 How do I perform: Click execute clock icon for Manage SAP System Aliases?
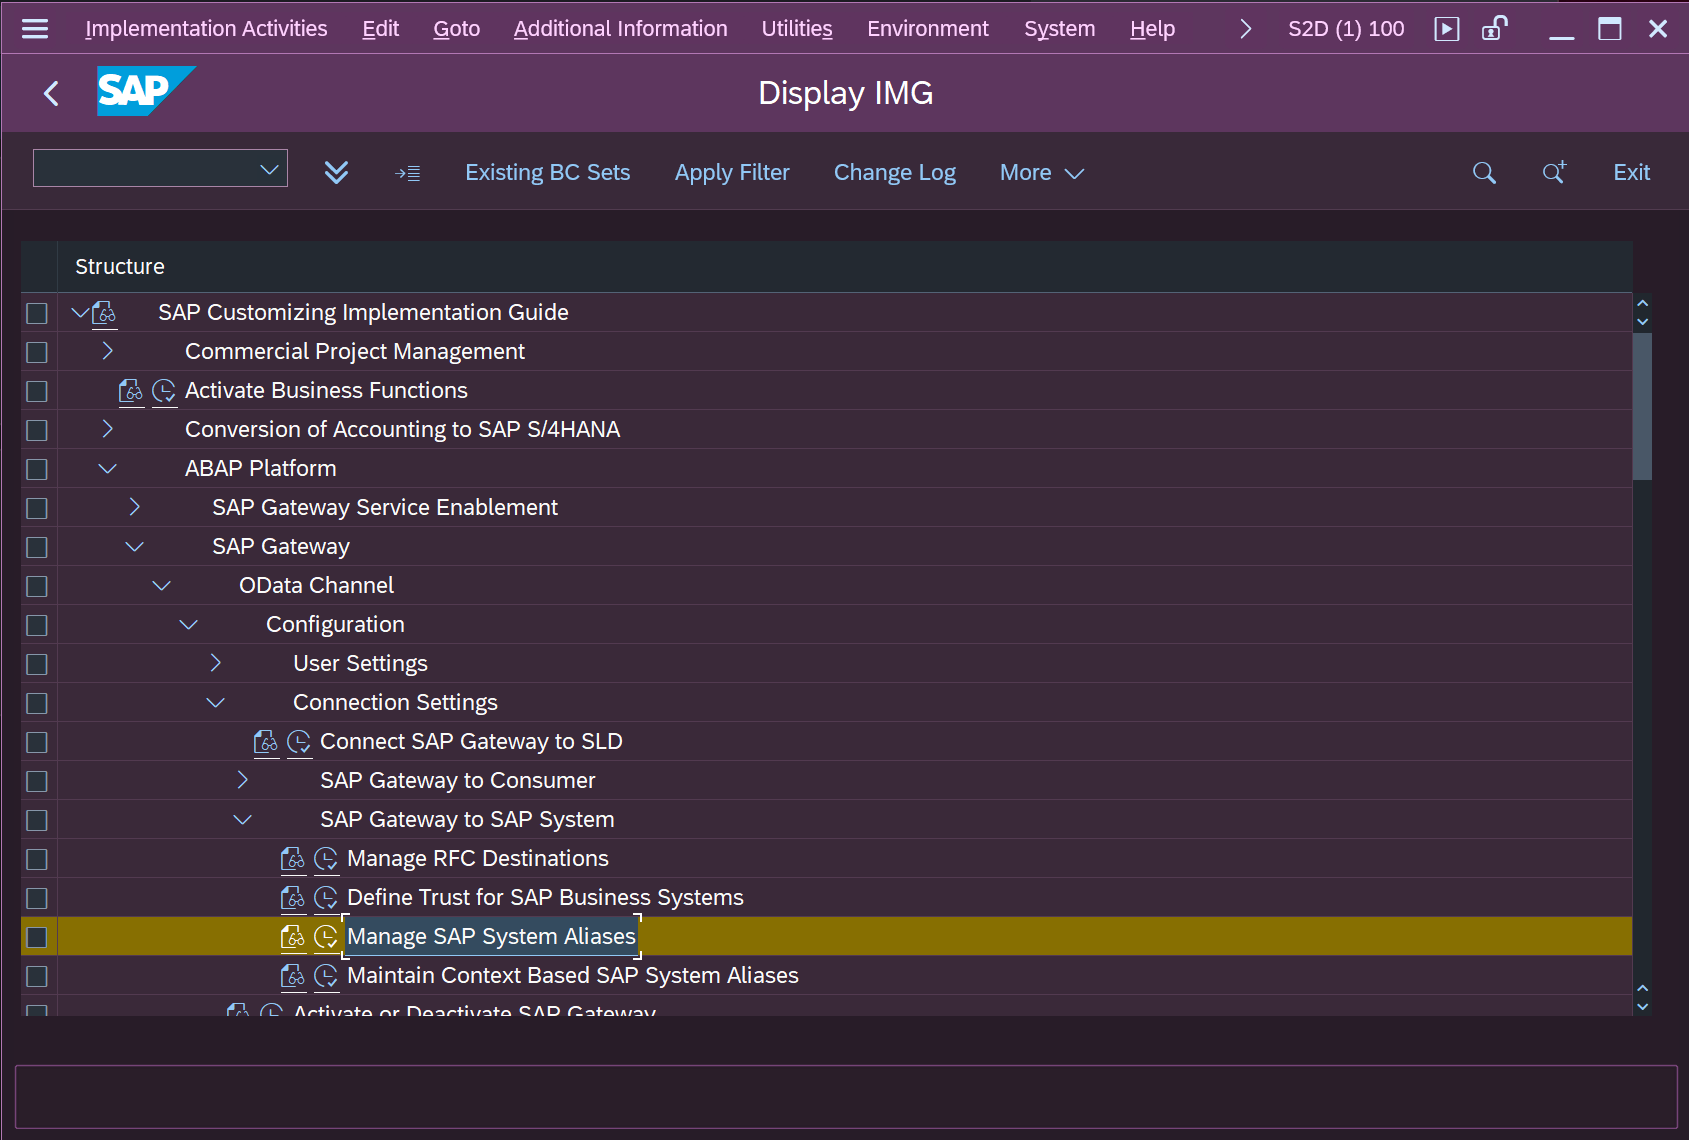click(326, 937)
